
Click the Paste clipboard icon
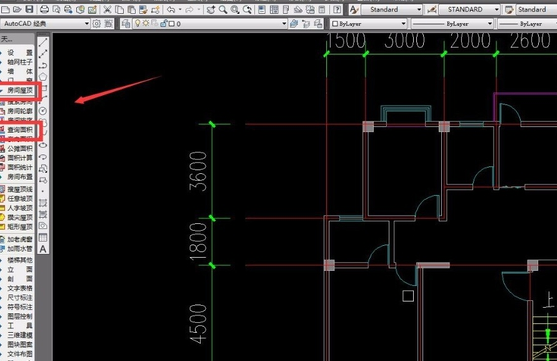click(x=131, y=10)
